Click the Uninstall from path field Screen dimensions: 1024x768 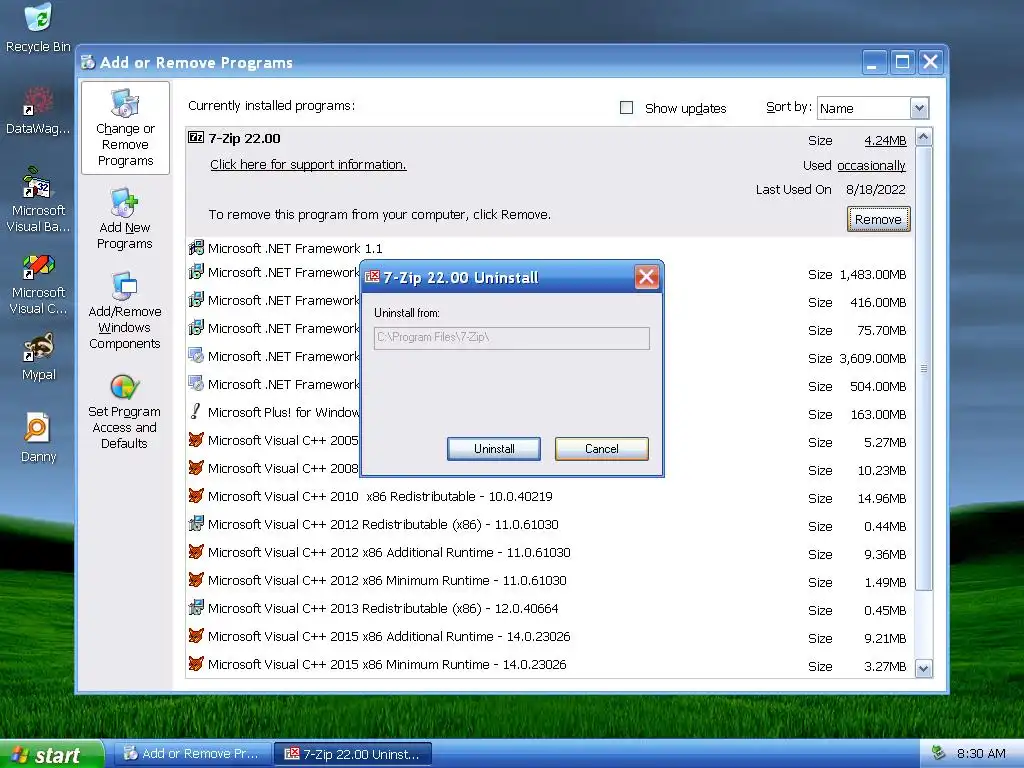[511, 338]
